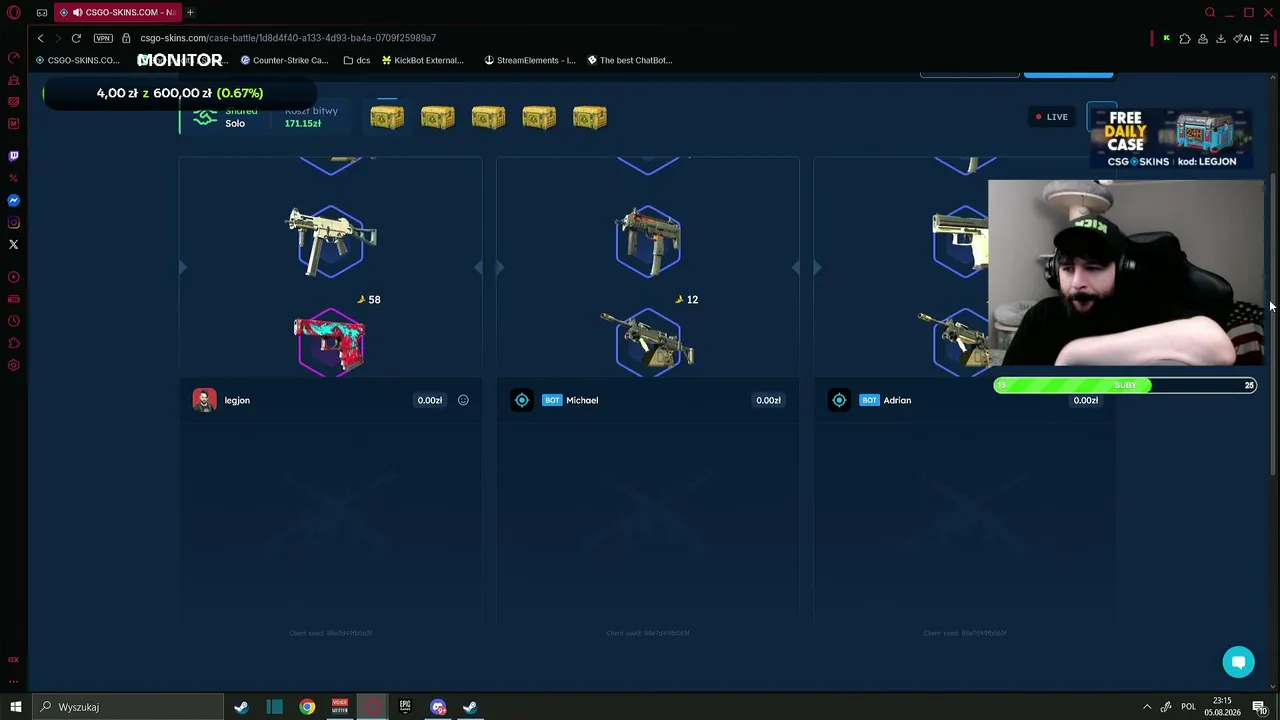1280x720 pixels.
Task: Open the live chat support bubble
Action: click(1238, 662)
